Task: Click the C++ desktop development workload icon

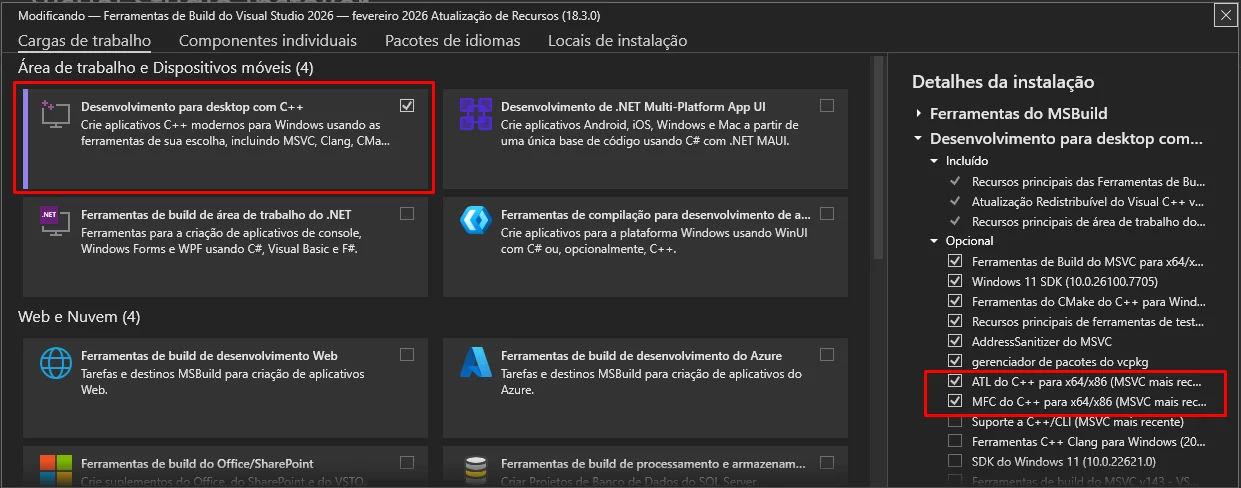Action: [x=54, y=115]
